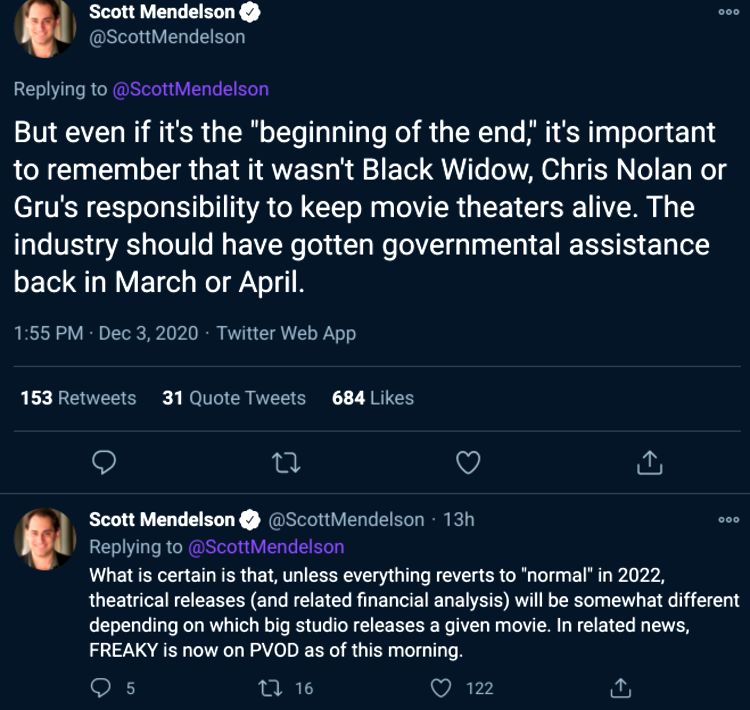Open more options on main tweet
750x710 pixels.
(x=729, y=12)
